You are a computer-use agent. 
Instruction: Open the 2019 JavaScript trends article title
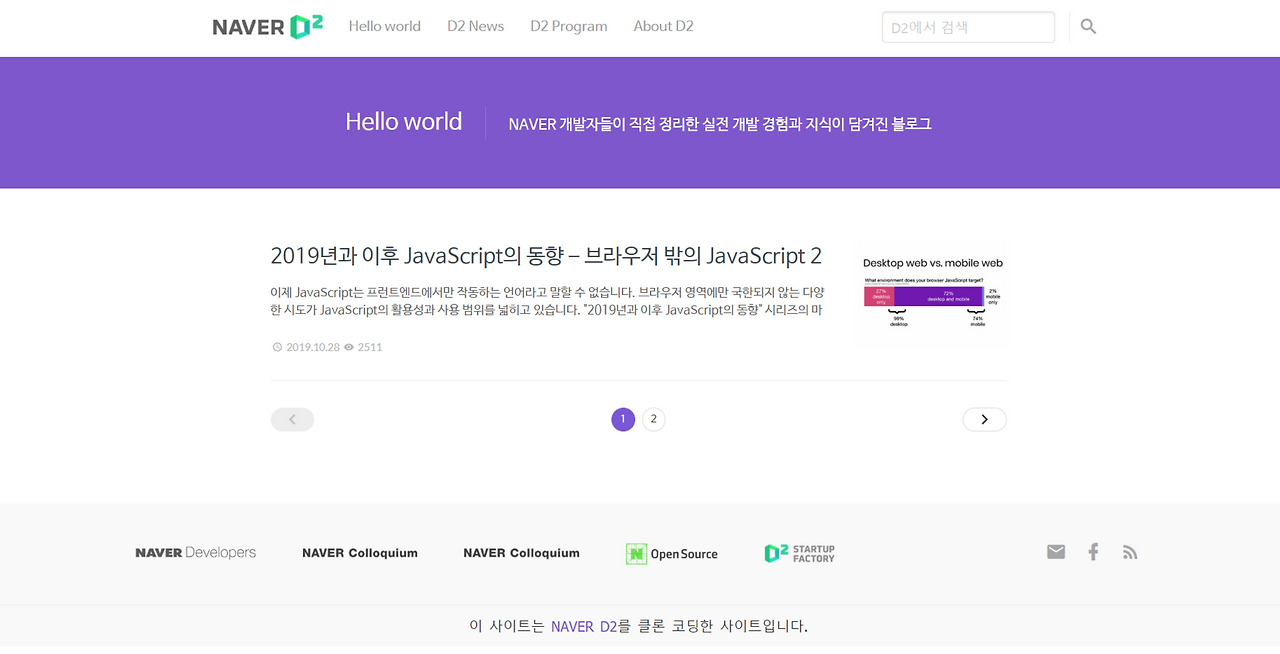point(546,256)
